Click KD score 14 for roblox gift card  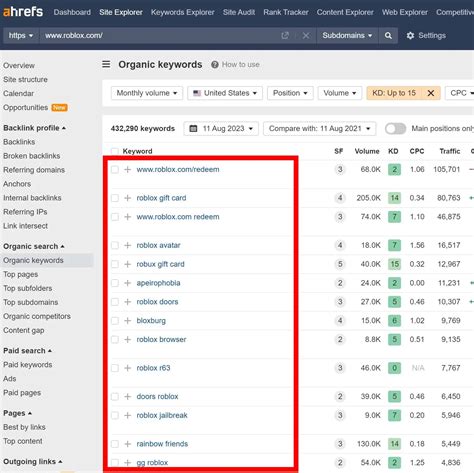pyautogui.click(x=394, y=198)
